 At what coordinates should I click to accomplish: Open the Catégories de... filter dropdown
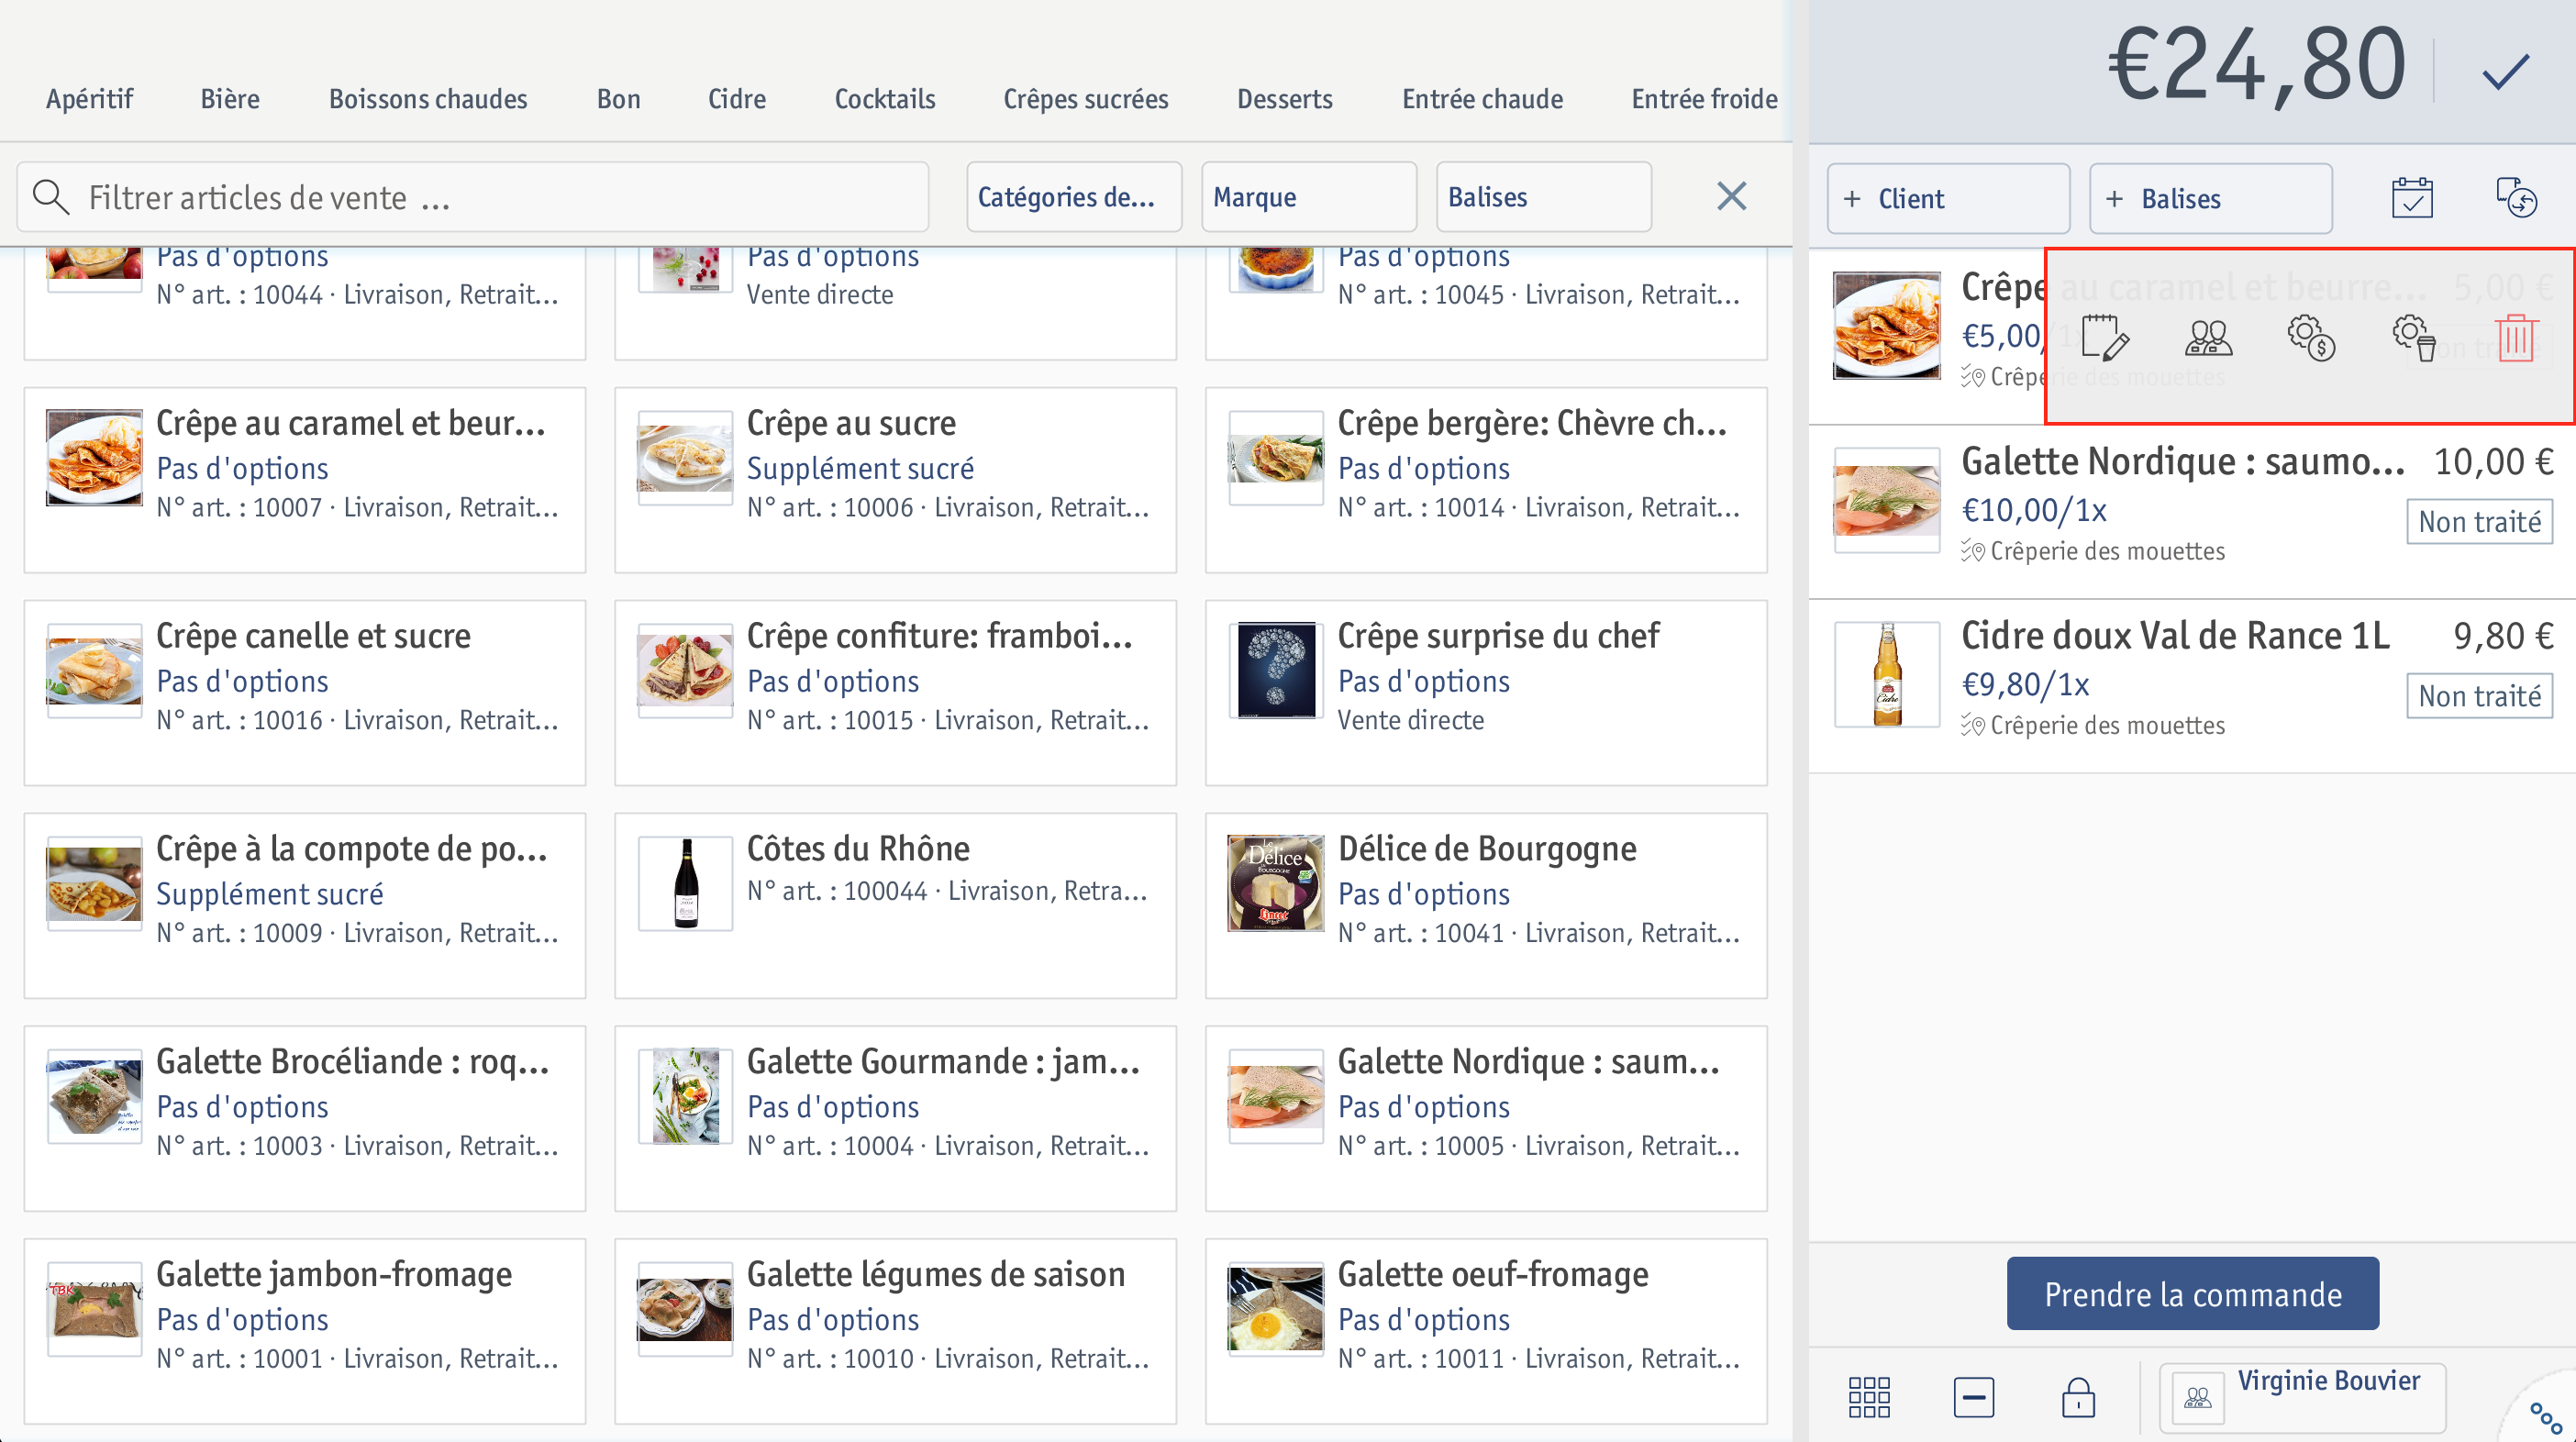click(1074, 197)
